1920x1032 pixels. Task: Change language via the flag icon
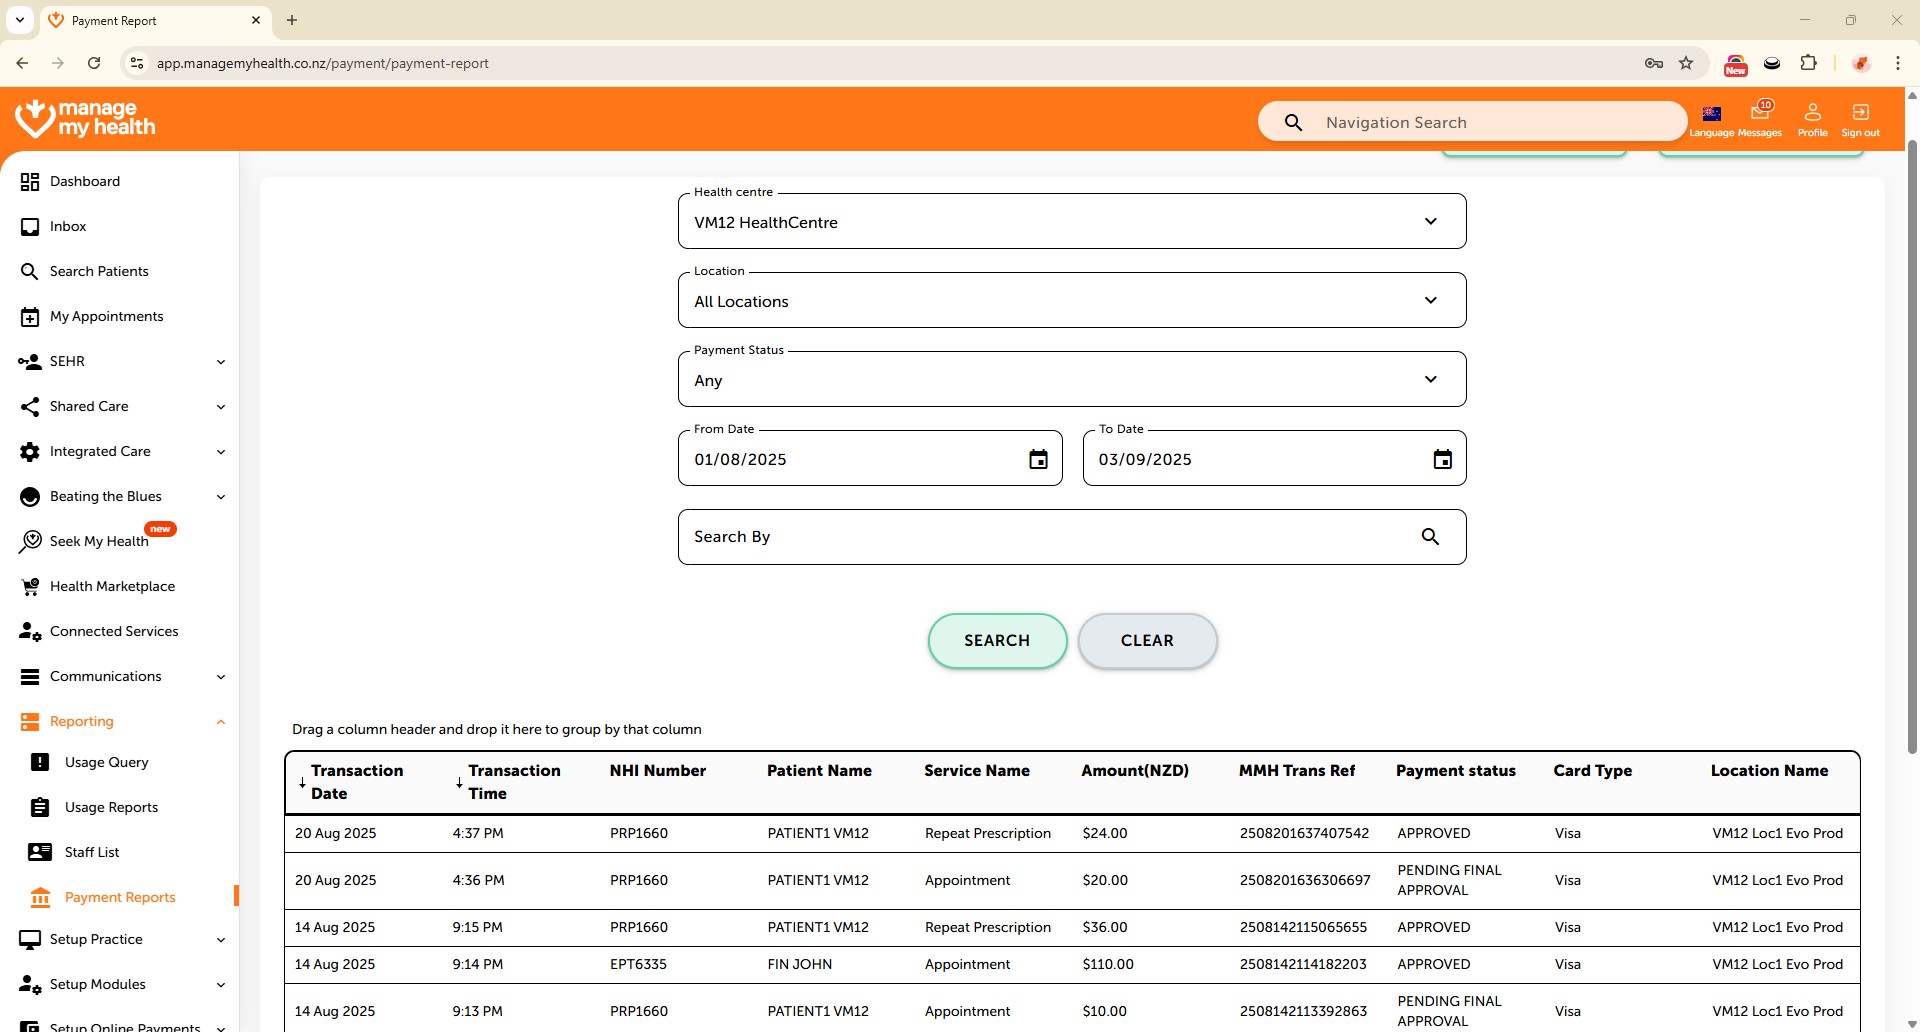1712,114
